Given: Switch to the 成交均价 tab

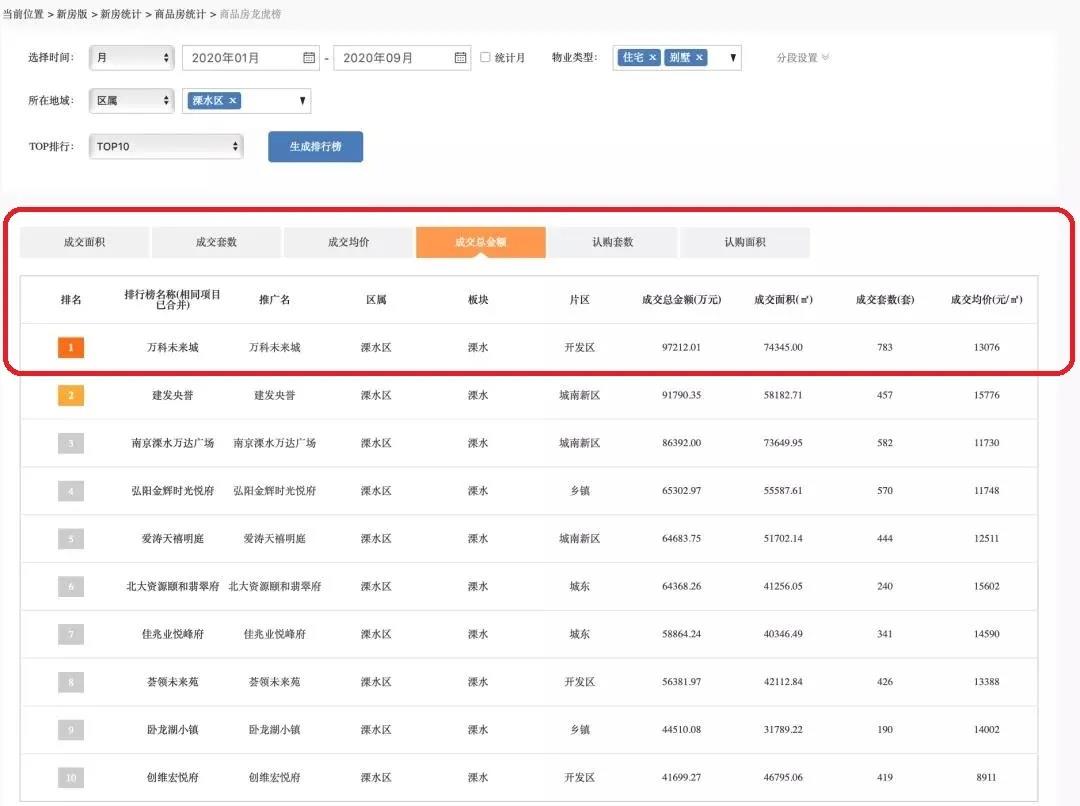Looking at the screenshot, I should pyautogui.click(x=348, y=242).
